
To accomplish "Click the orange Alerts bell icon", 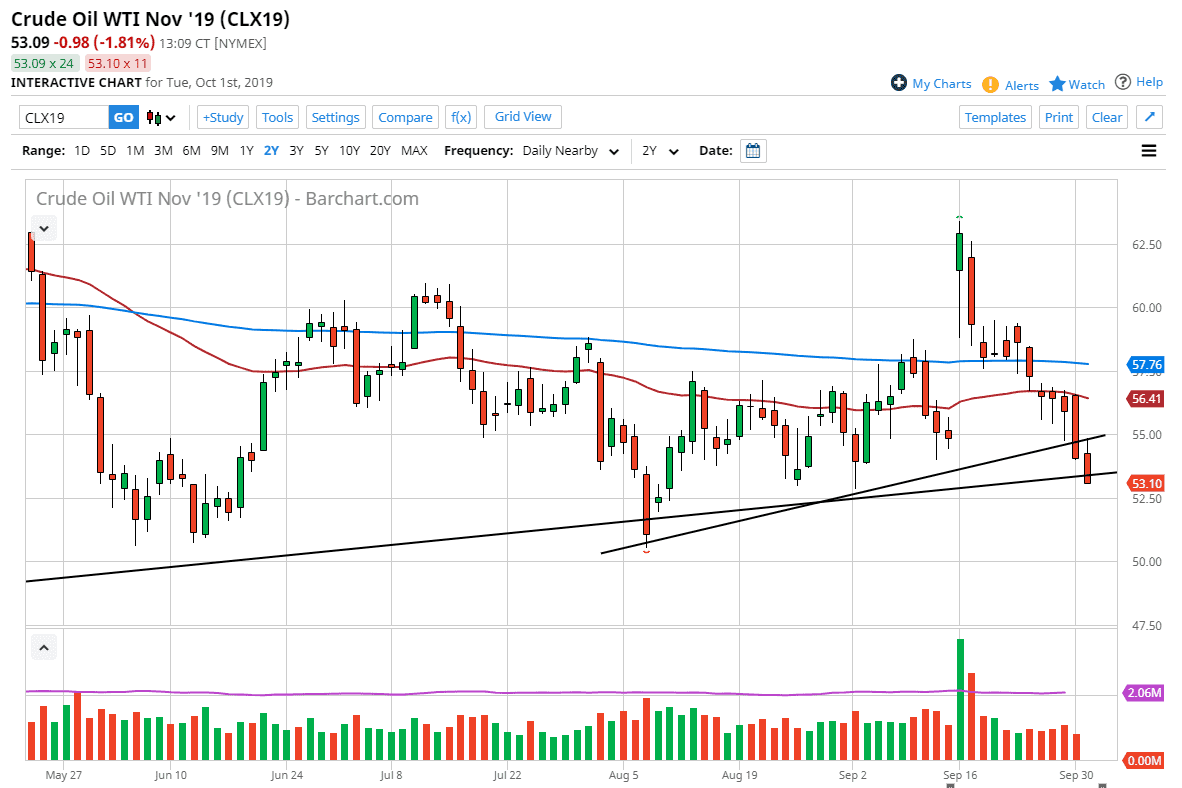I will [x=989, y=84].
